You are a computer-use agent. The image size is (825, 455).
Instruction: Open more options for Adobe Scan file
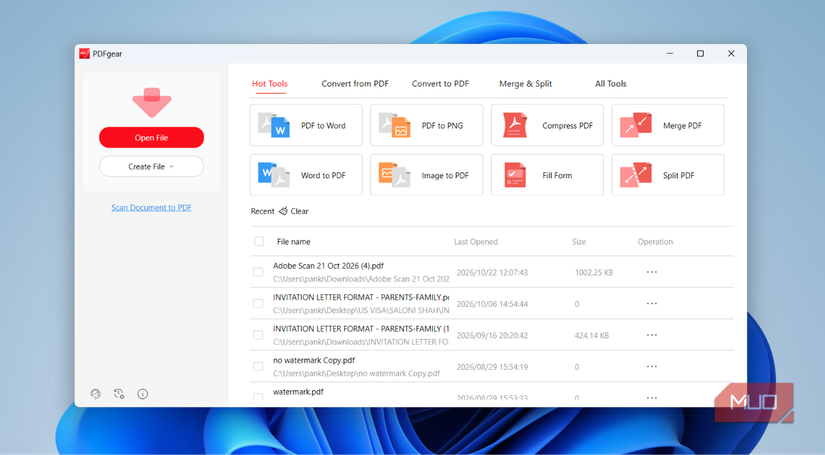pyautogui.click(x=652, y=272)
